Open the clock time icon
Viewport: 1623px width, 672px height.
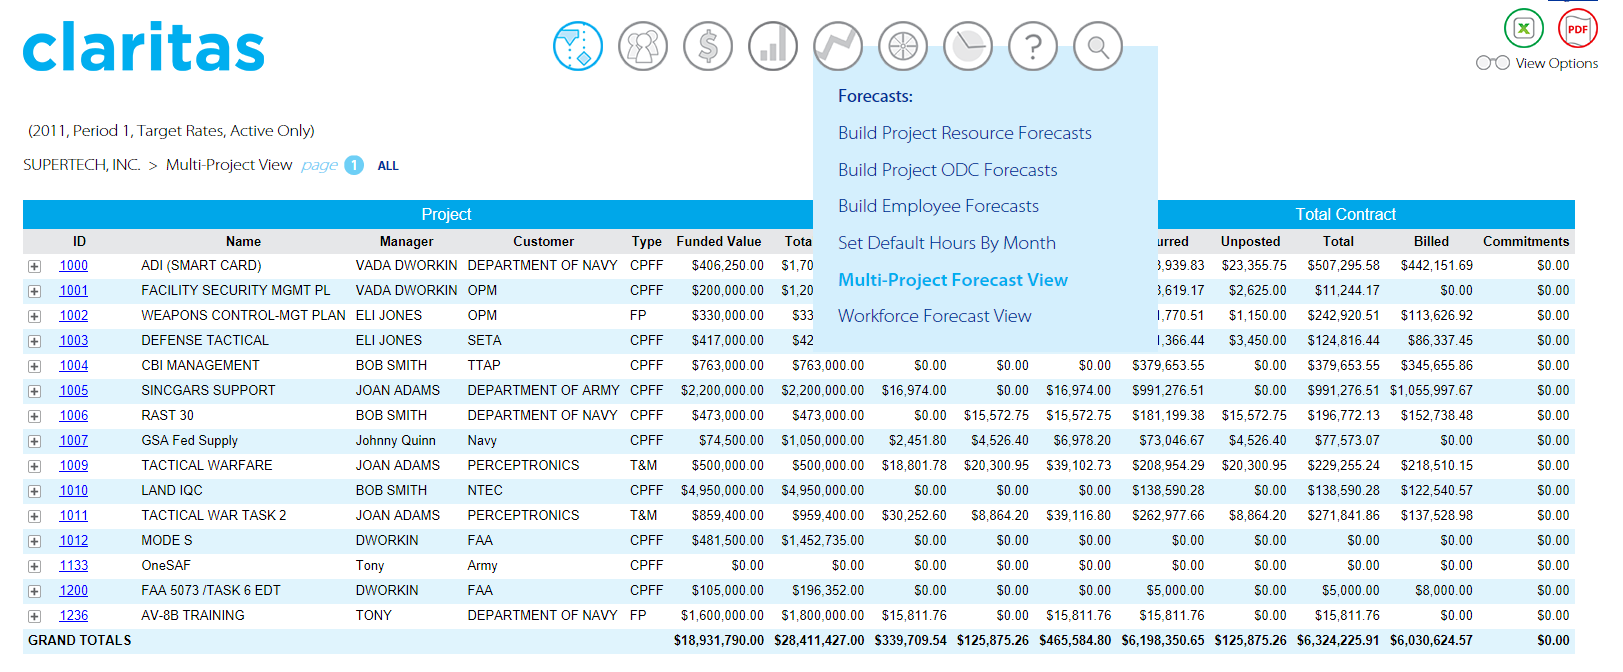pyautogui.click(x=968, y=46)
